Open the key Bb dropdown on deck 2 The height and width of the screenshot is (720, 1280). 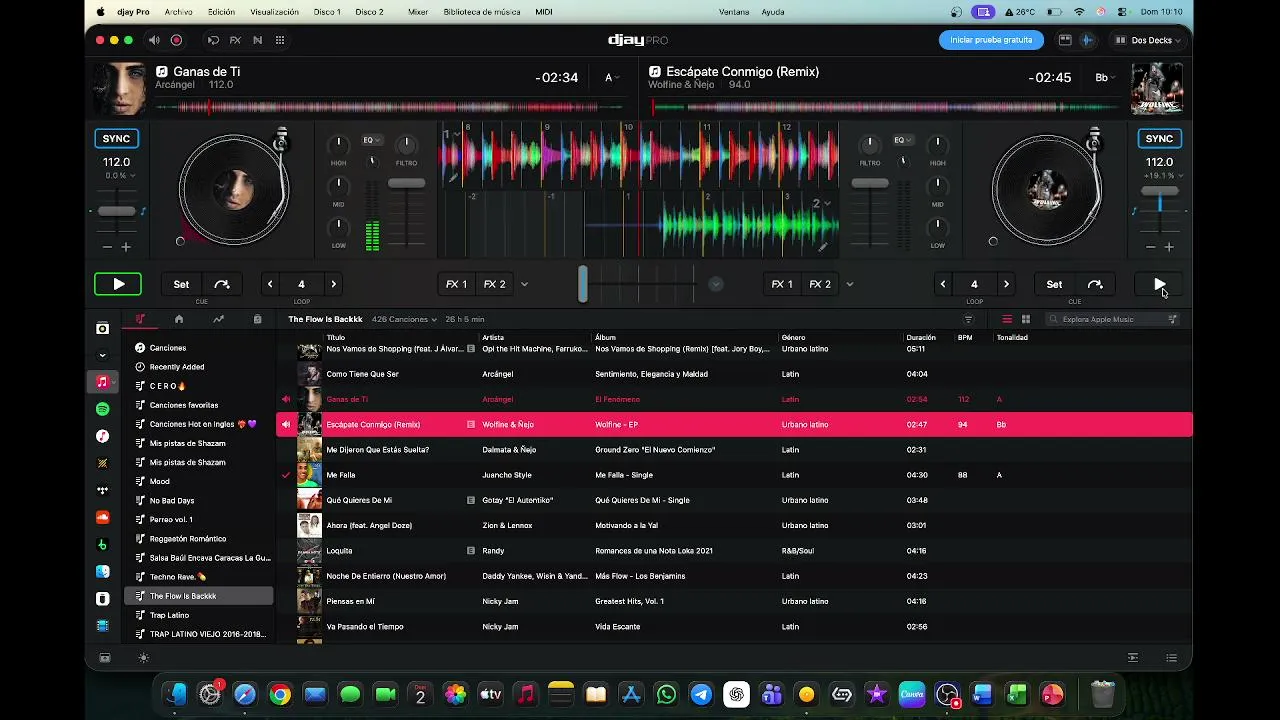point(1104,78)
